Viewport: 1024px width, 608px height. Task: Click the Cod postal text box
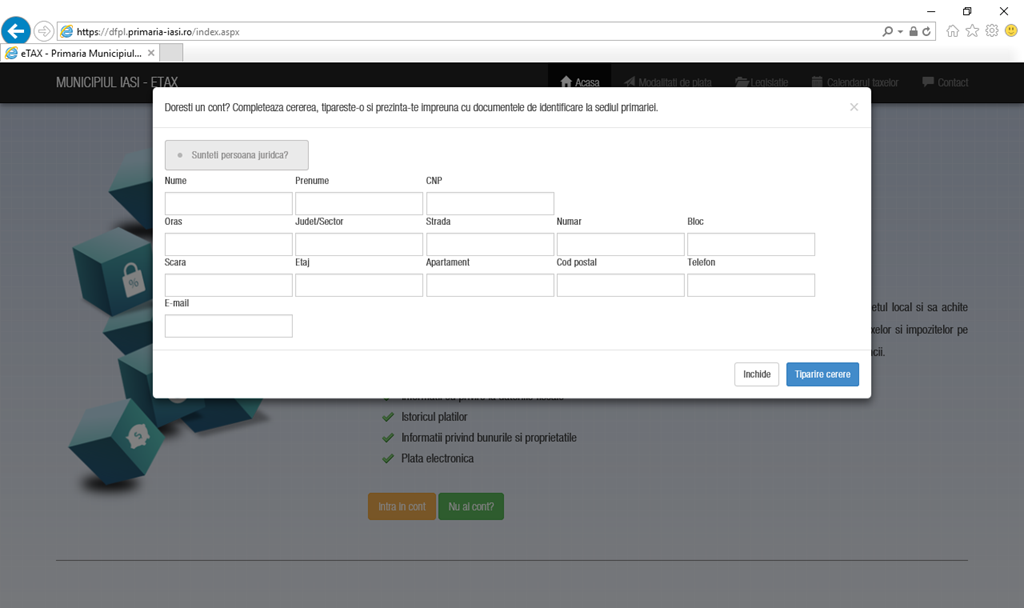(x=620, y=285)
